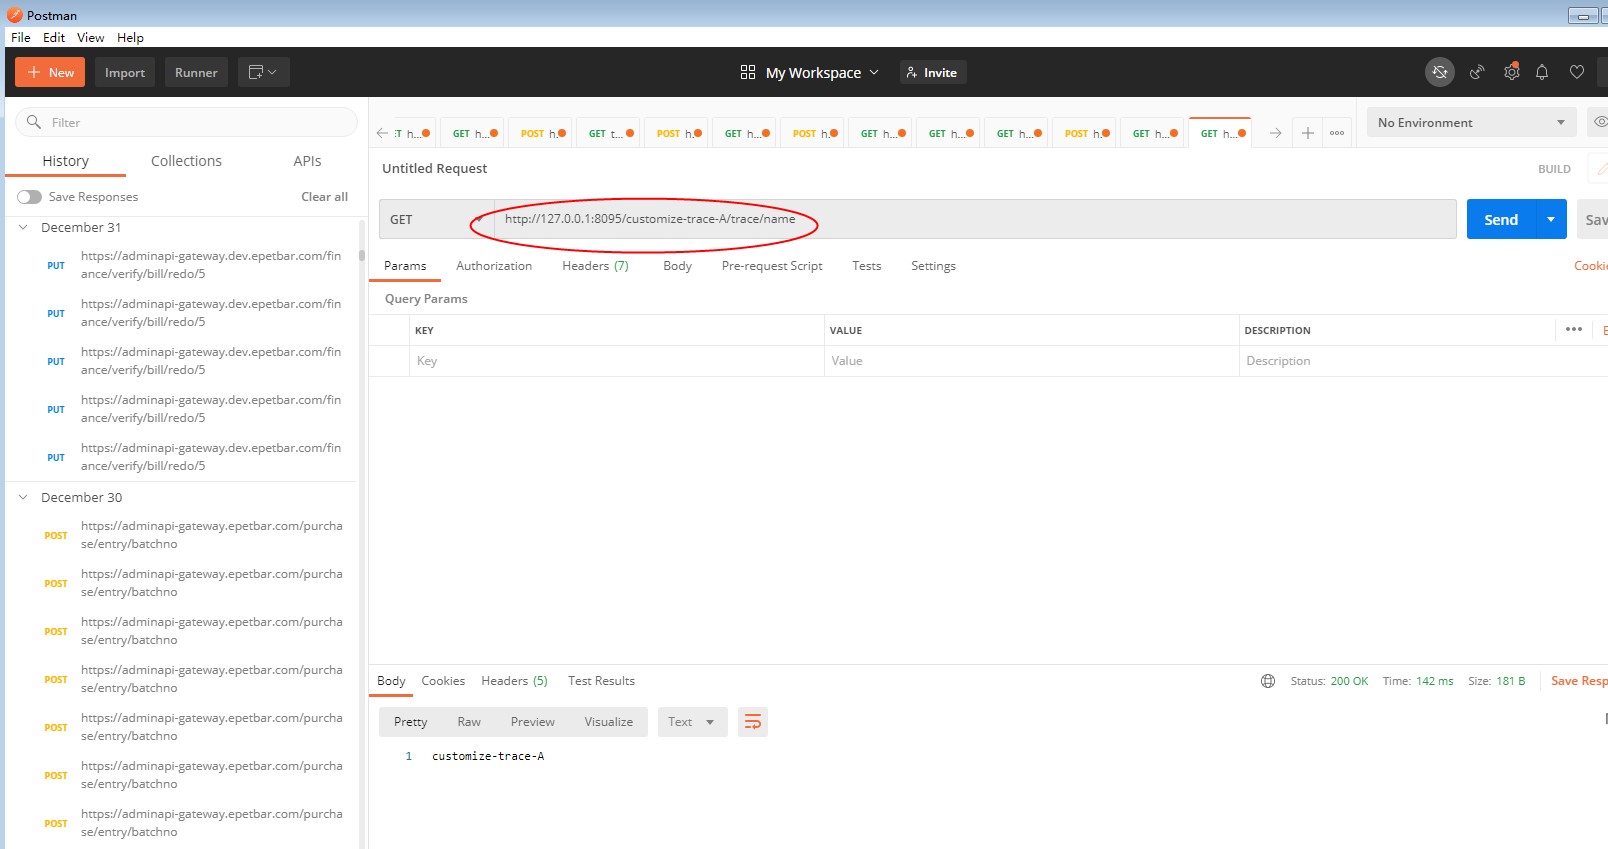Click the network globe icon in response
Image resolution: width=1608 pixels, height=849 pixels.
point(1268,681)
